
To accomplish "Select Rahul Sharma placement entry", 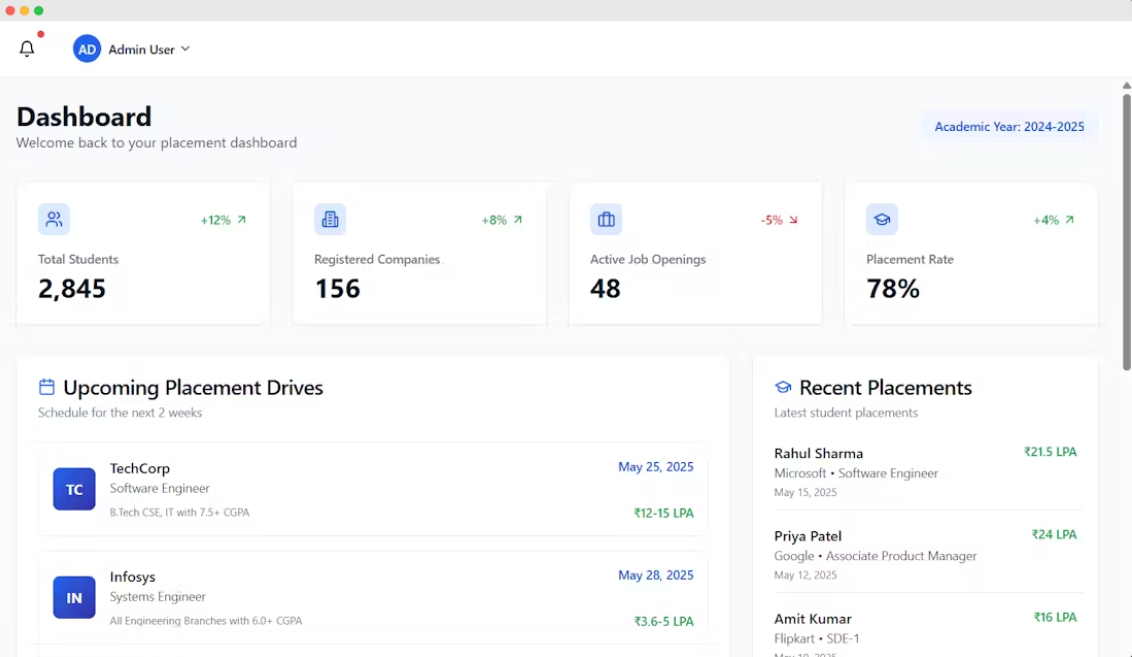I will (x=926, y=471).
